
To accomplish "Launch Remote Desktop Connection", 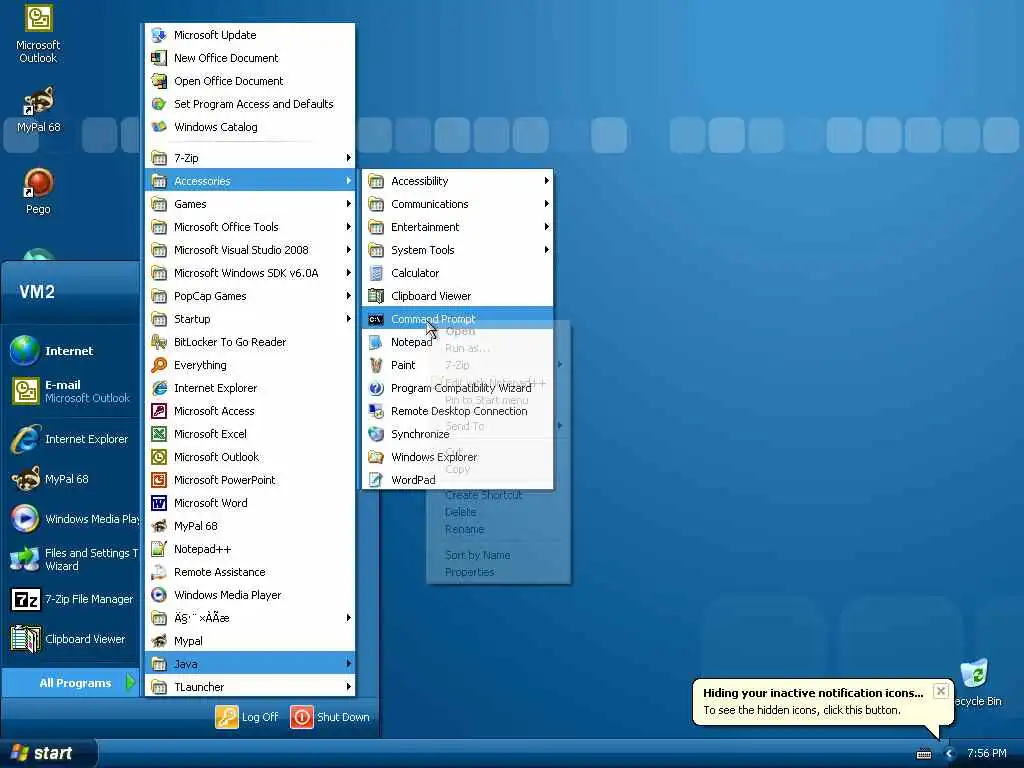I will pos(457,411).
